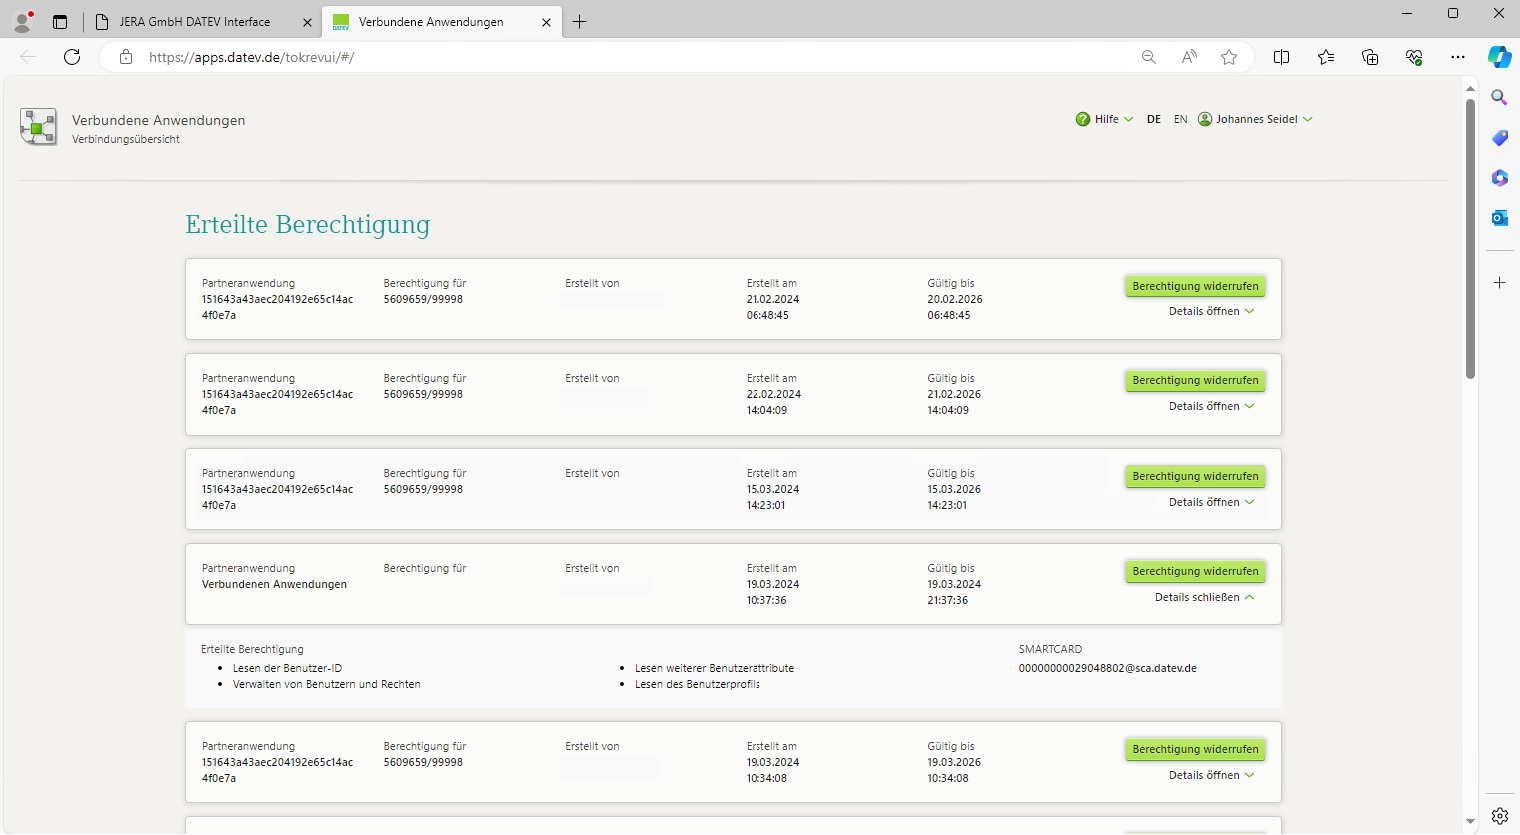Click the browser refresh icon
The height and width of the screenshot is (835, 1520).
pos(72,57)
